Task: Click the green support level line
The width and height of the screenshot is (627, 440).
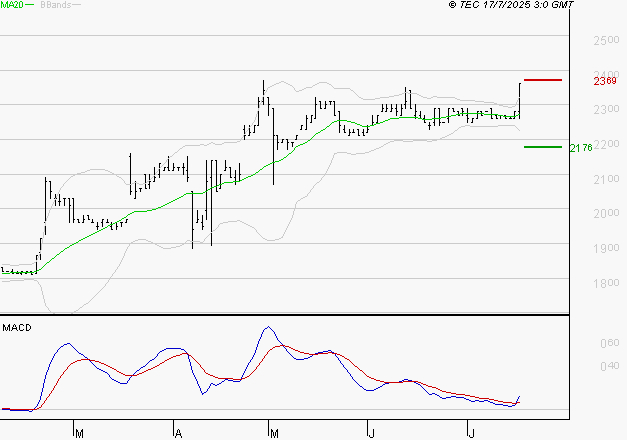Action: [543, 147]
